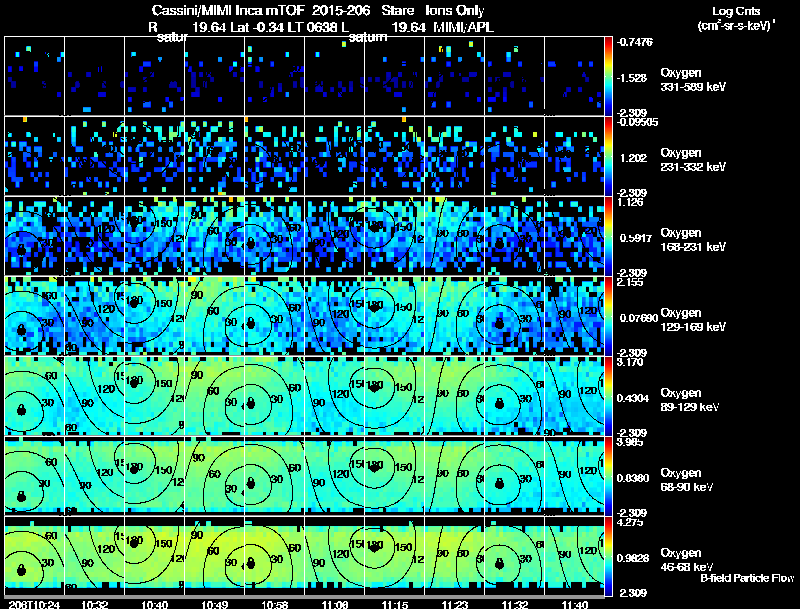Screen dimensions: 800x609
Task: Click the Oxygen 129-169 keV row label
Action: pos(692,318)
